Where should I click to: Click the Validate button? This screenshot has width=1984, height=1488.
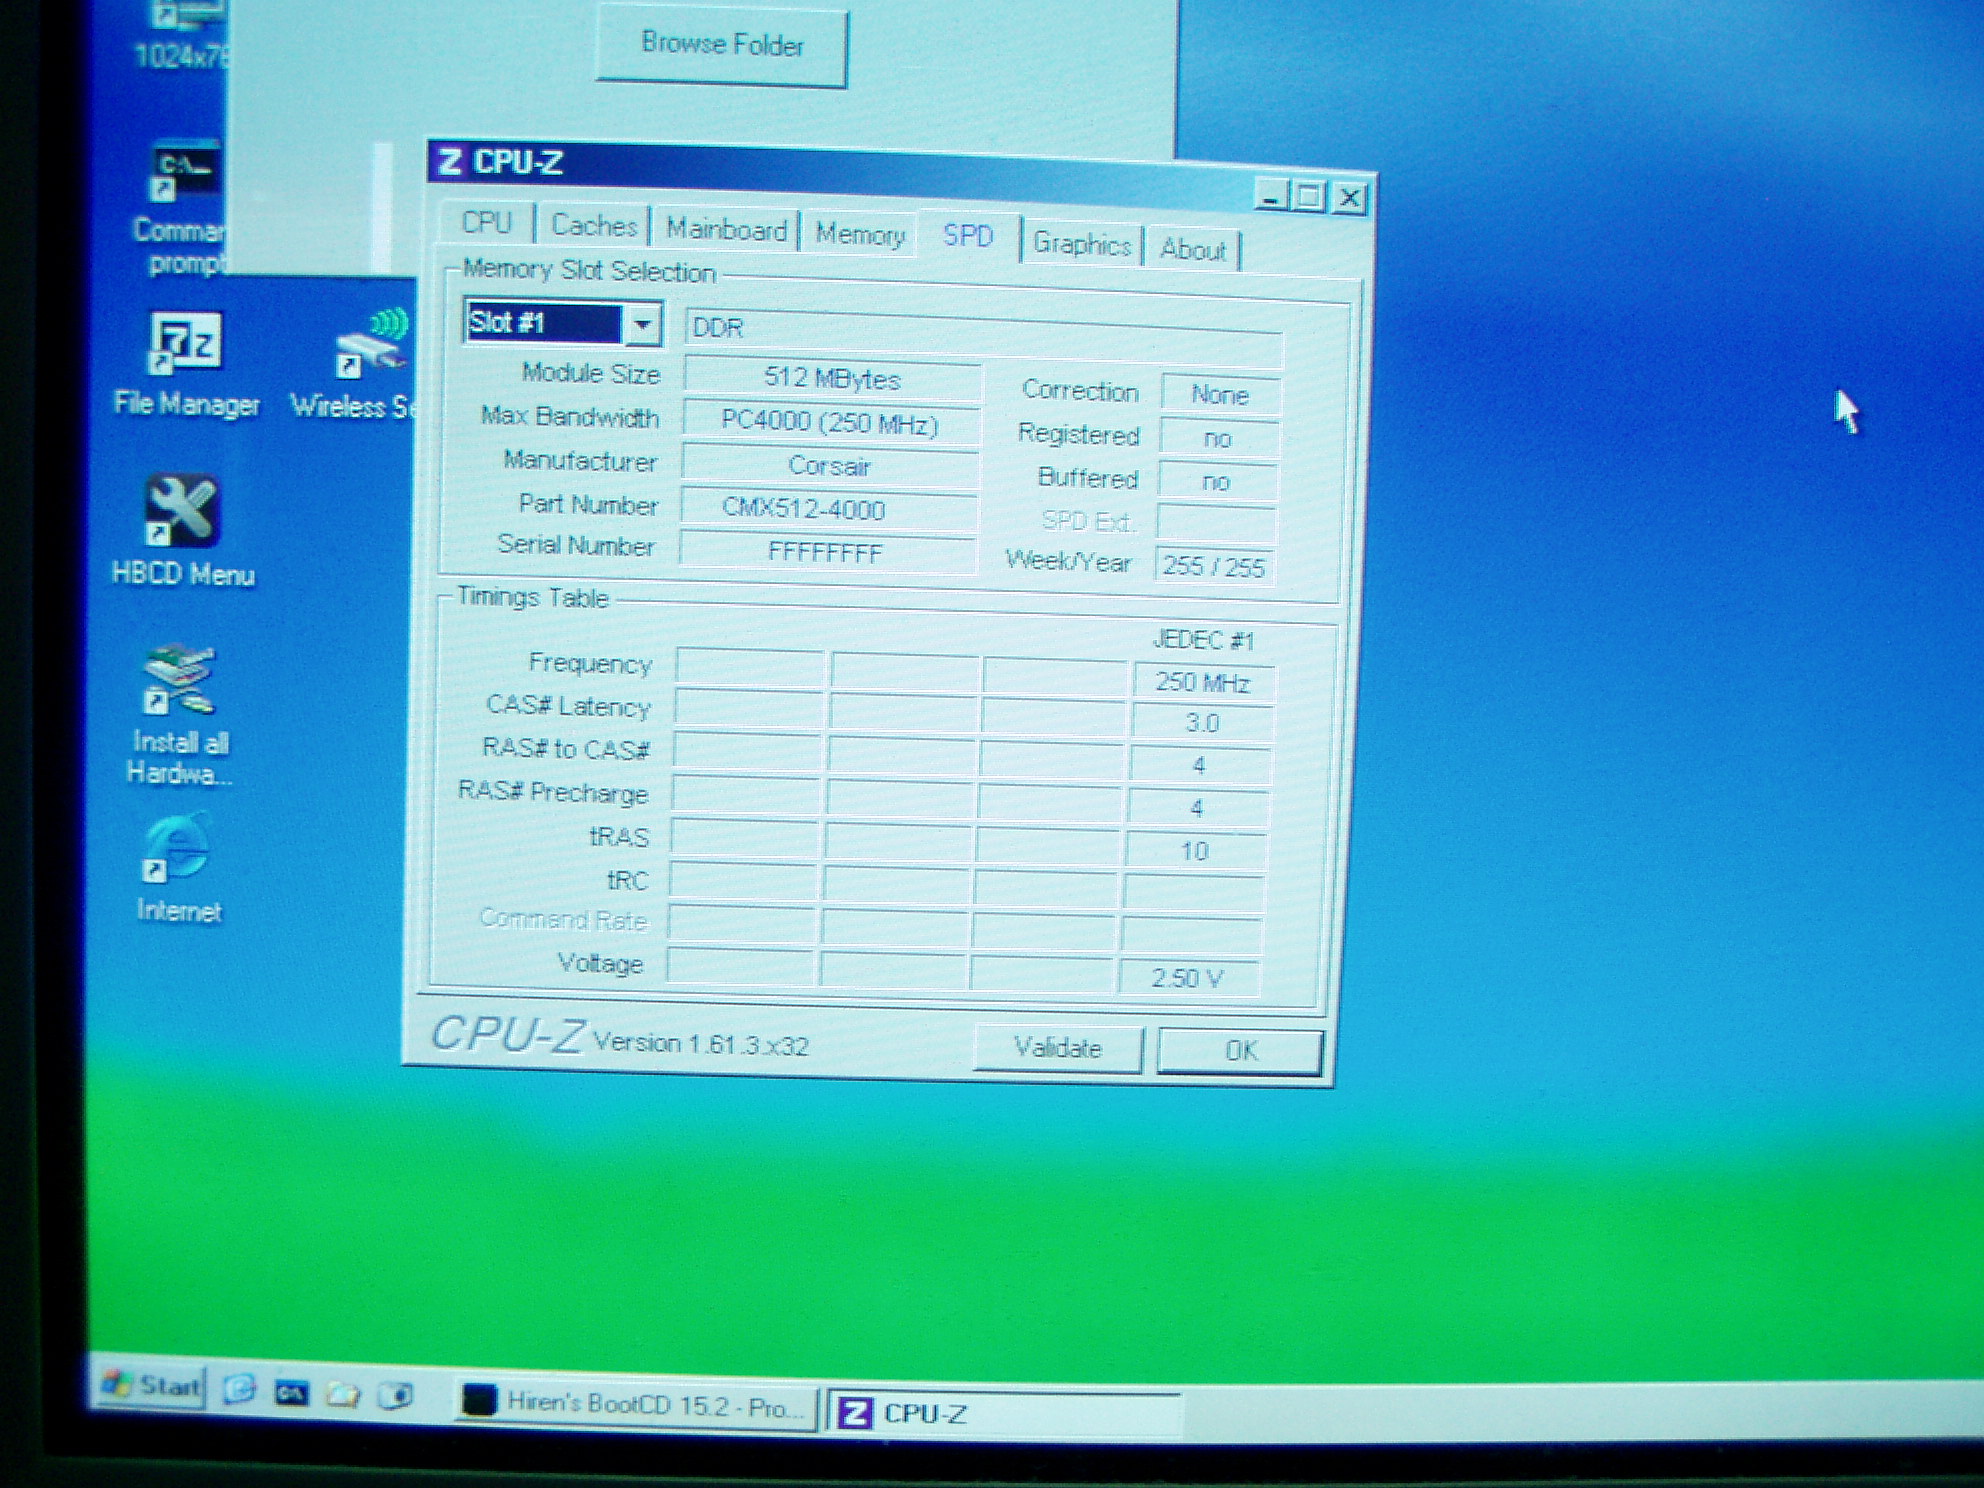click(x=1057, y=1047)
